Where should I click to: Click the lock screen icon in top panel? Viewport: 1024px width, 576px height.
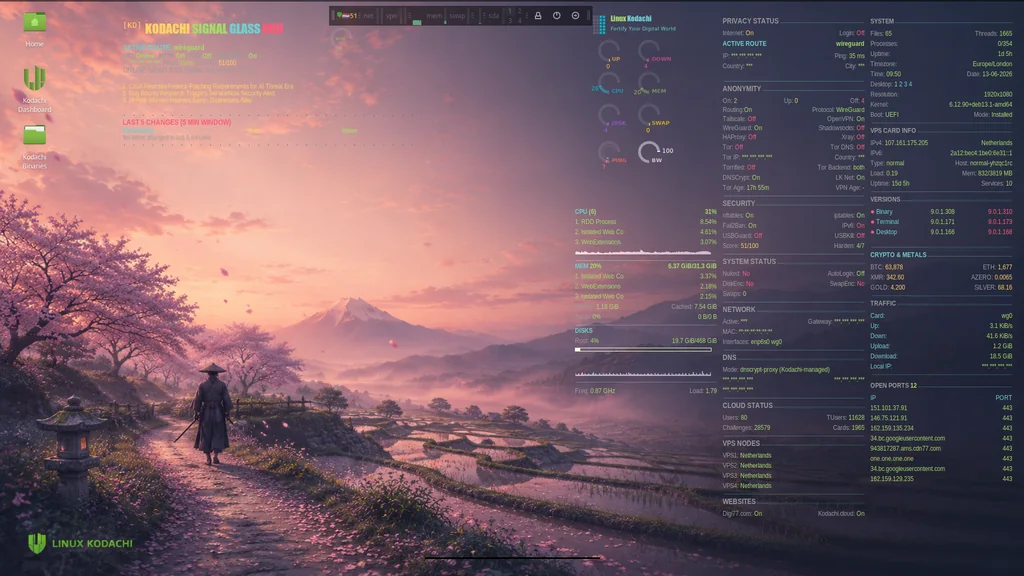tap(538, 16)
